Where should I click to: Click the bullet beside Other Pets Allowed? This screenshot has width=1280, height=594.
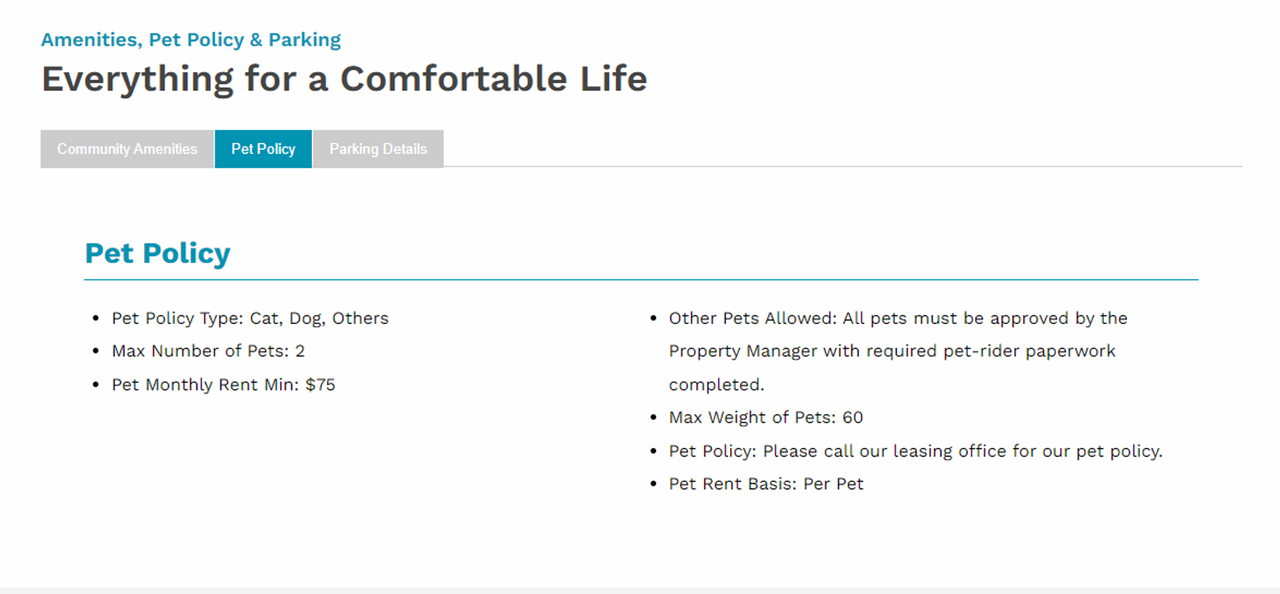coord(653,319)
